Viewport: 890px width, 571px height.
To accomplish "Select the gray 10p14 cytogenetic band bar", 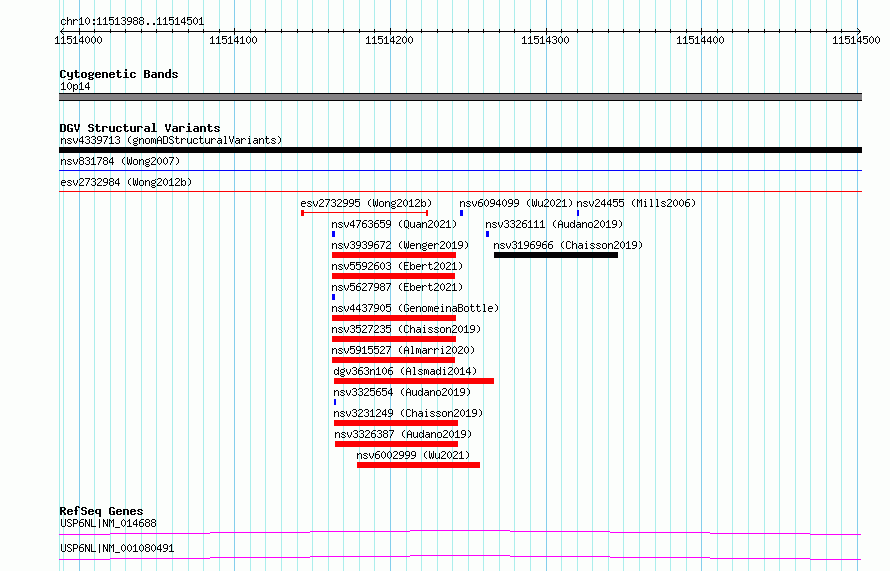I will [x=460, y=97].
